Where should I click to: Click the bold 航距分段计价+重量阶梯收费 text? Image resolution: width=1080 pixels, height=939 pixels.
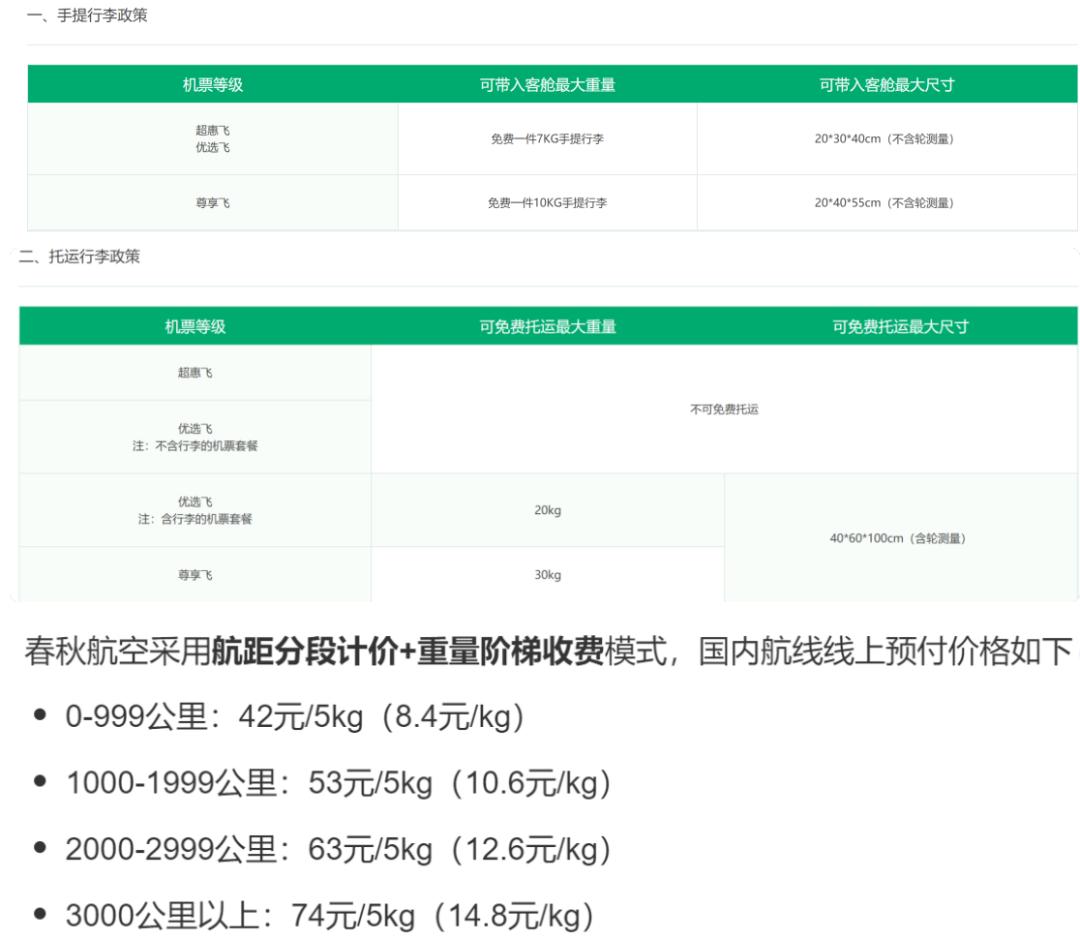click(407, 651)
